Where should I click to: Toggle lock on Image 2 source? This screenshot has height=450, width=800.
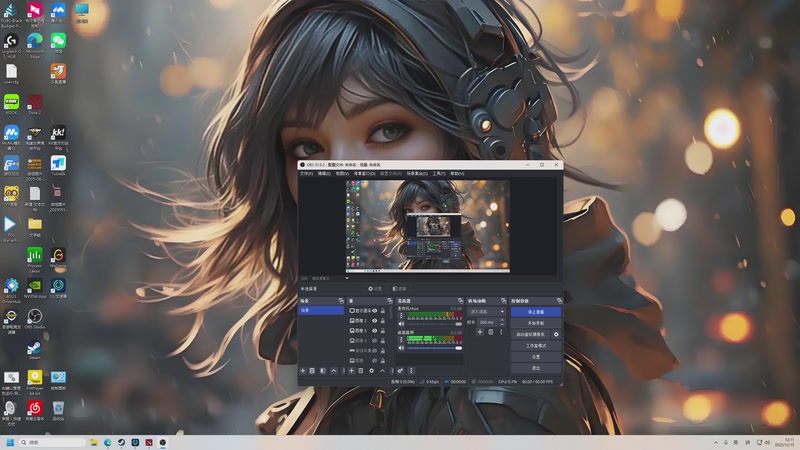[x=383, y=321]
